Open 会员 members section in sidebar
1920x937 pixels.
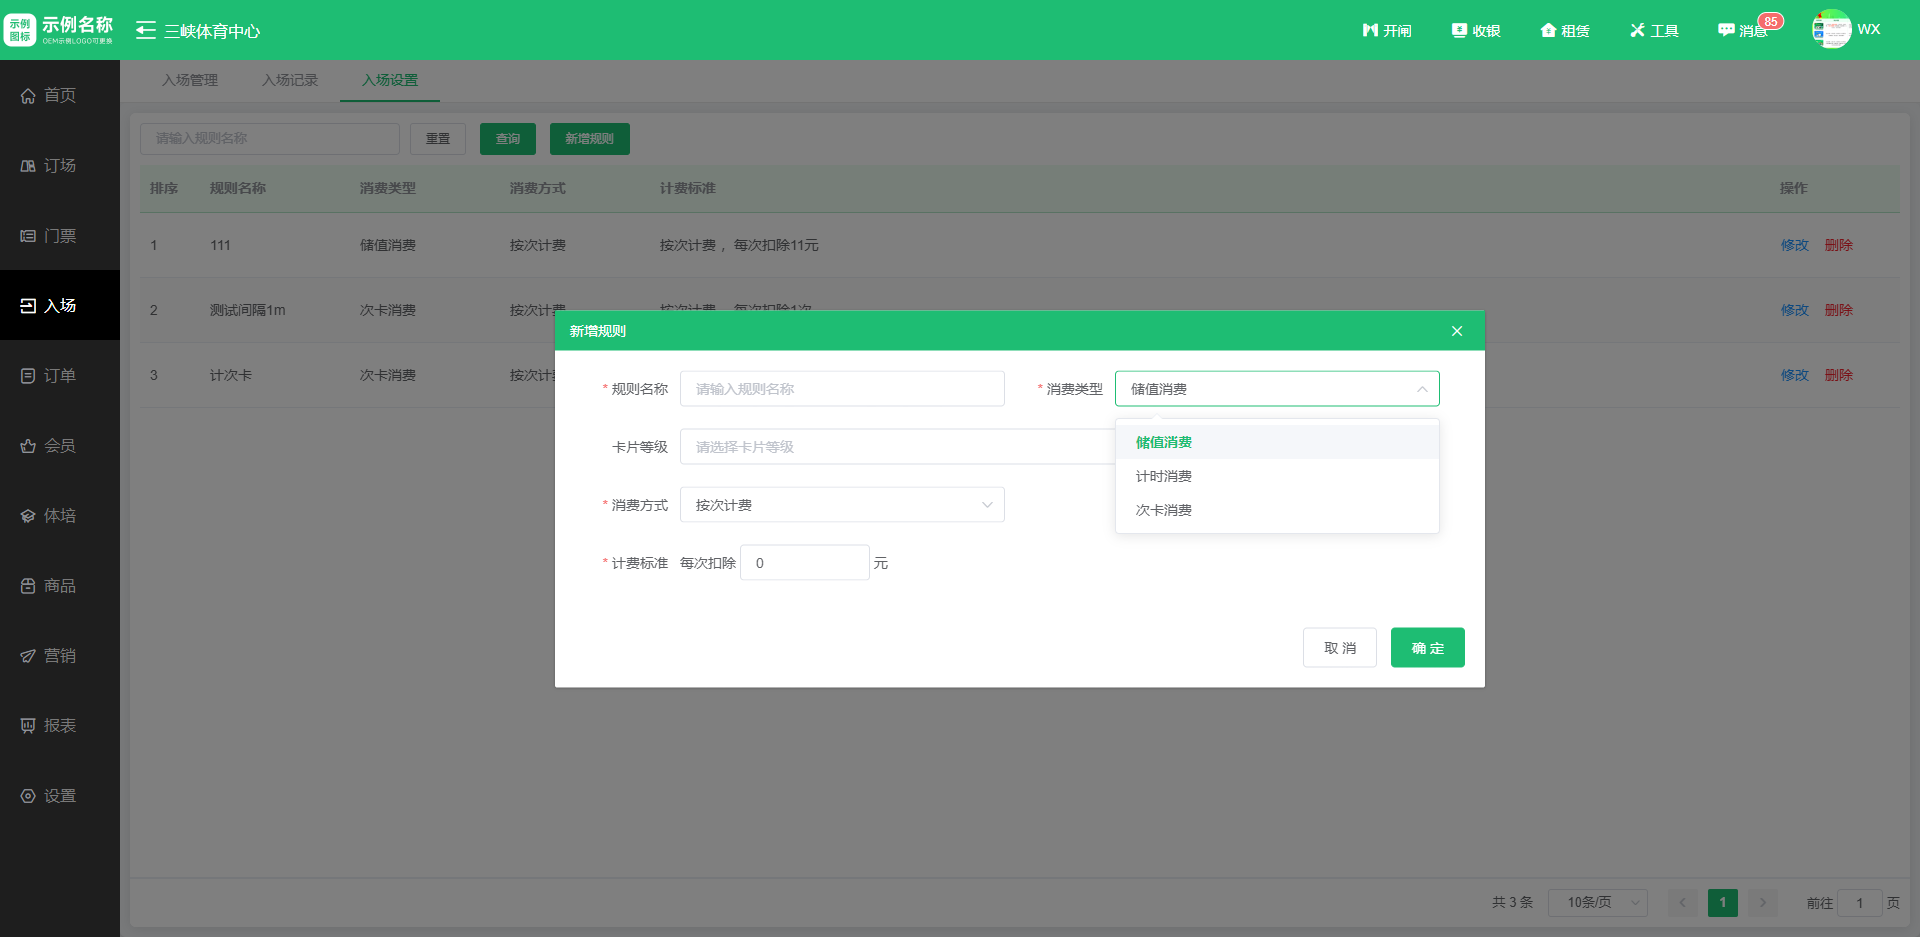click(60, 446)
